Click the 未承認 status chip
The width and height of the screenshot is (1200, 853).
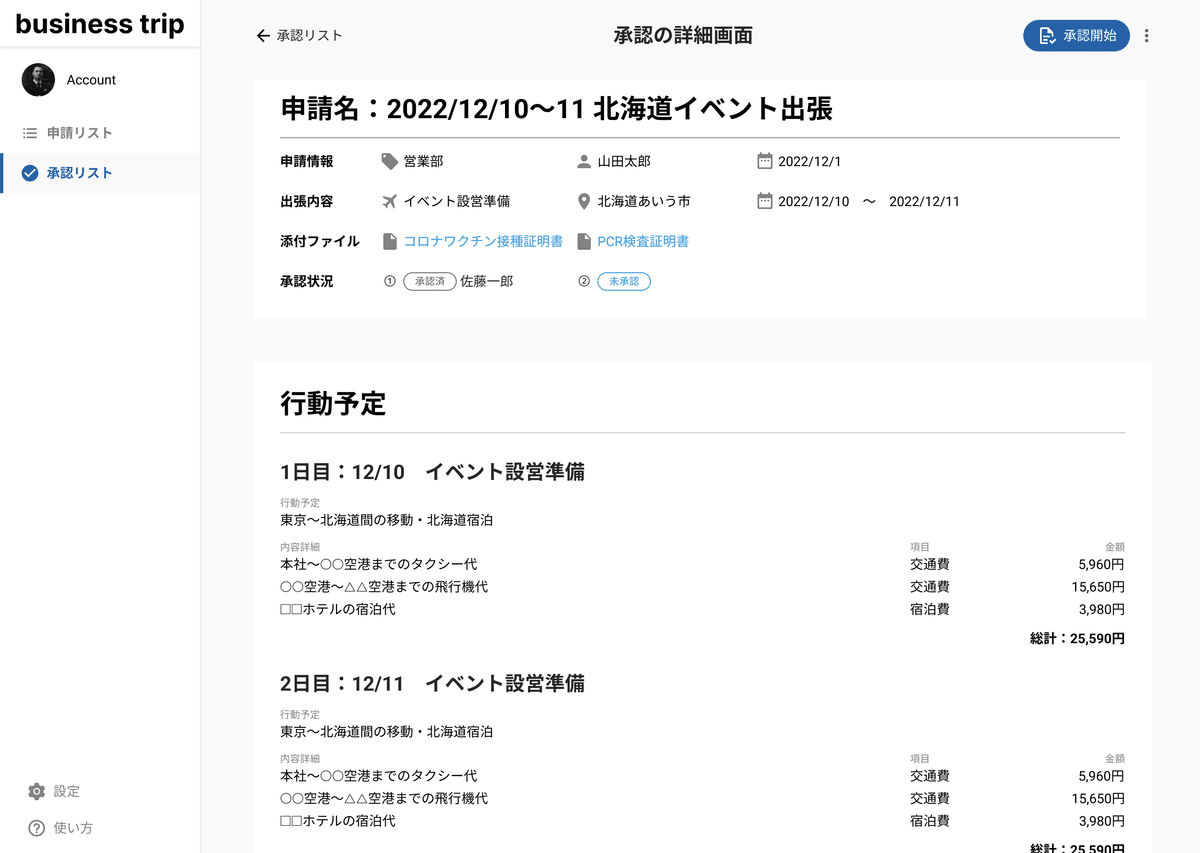pos(624,282)
